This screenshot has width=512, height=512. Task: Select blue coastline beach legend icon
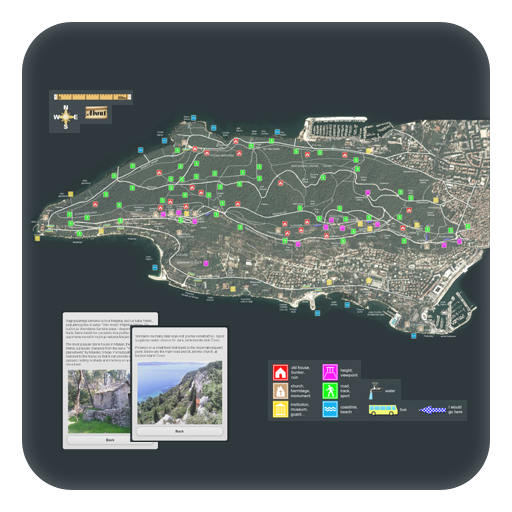click(x=330, y=409)
